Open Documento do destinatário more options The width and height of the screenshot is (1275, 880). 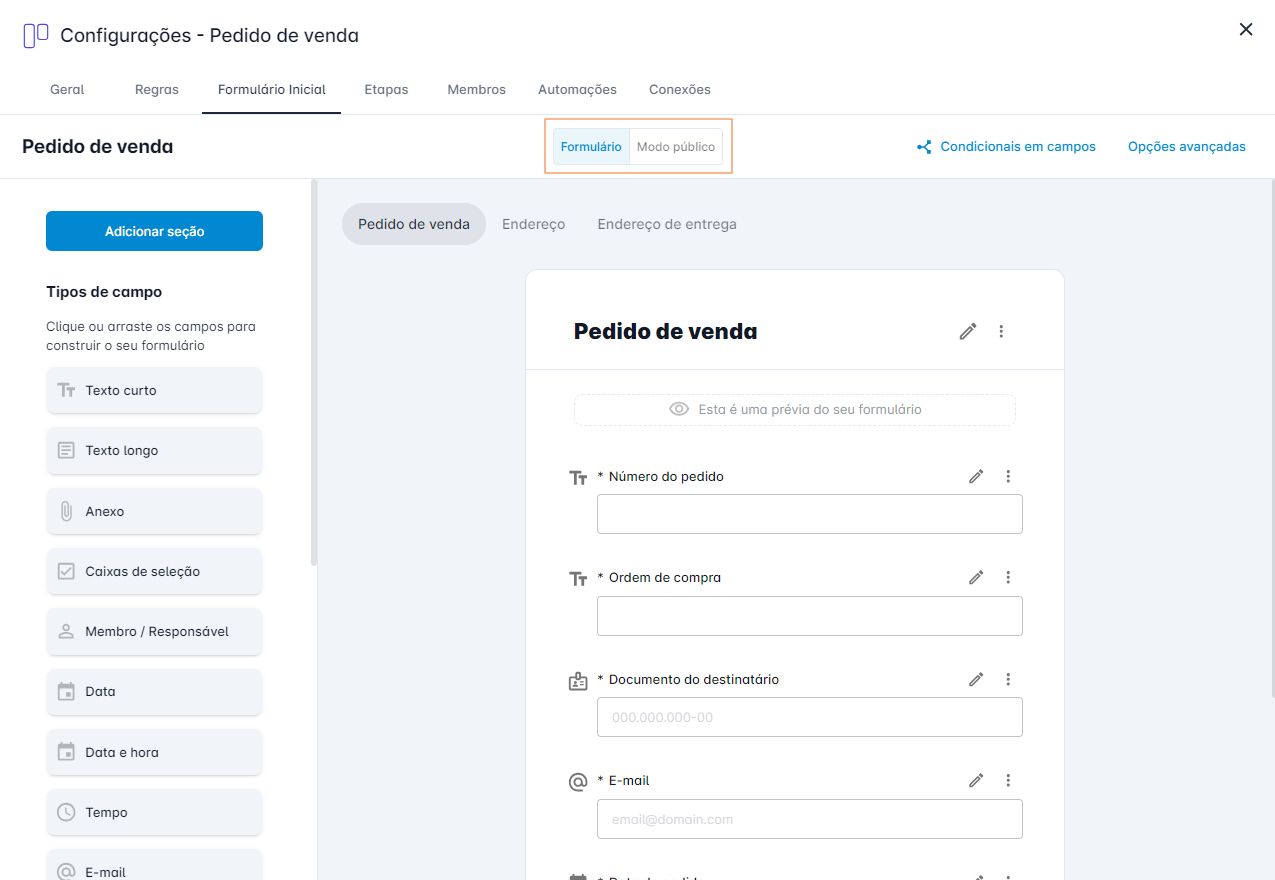coord(1008,679)
